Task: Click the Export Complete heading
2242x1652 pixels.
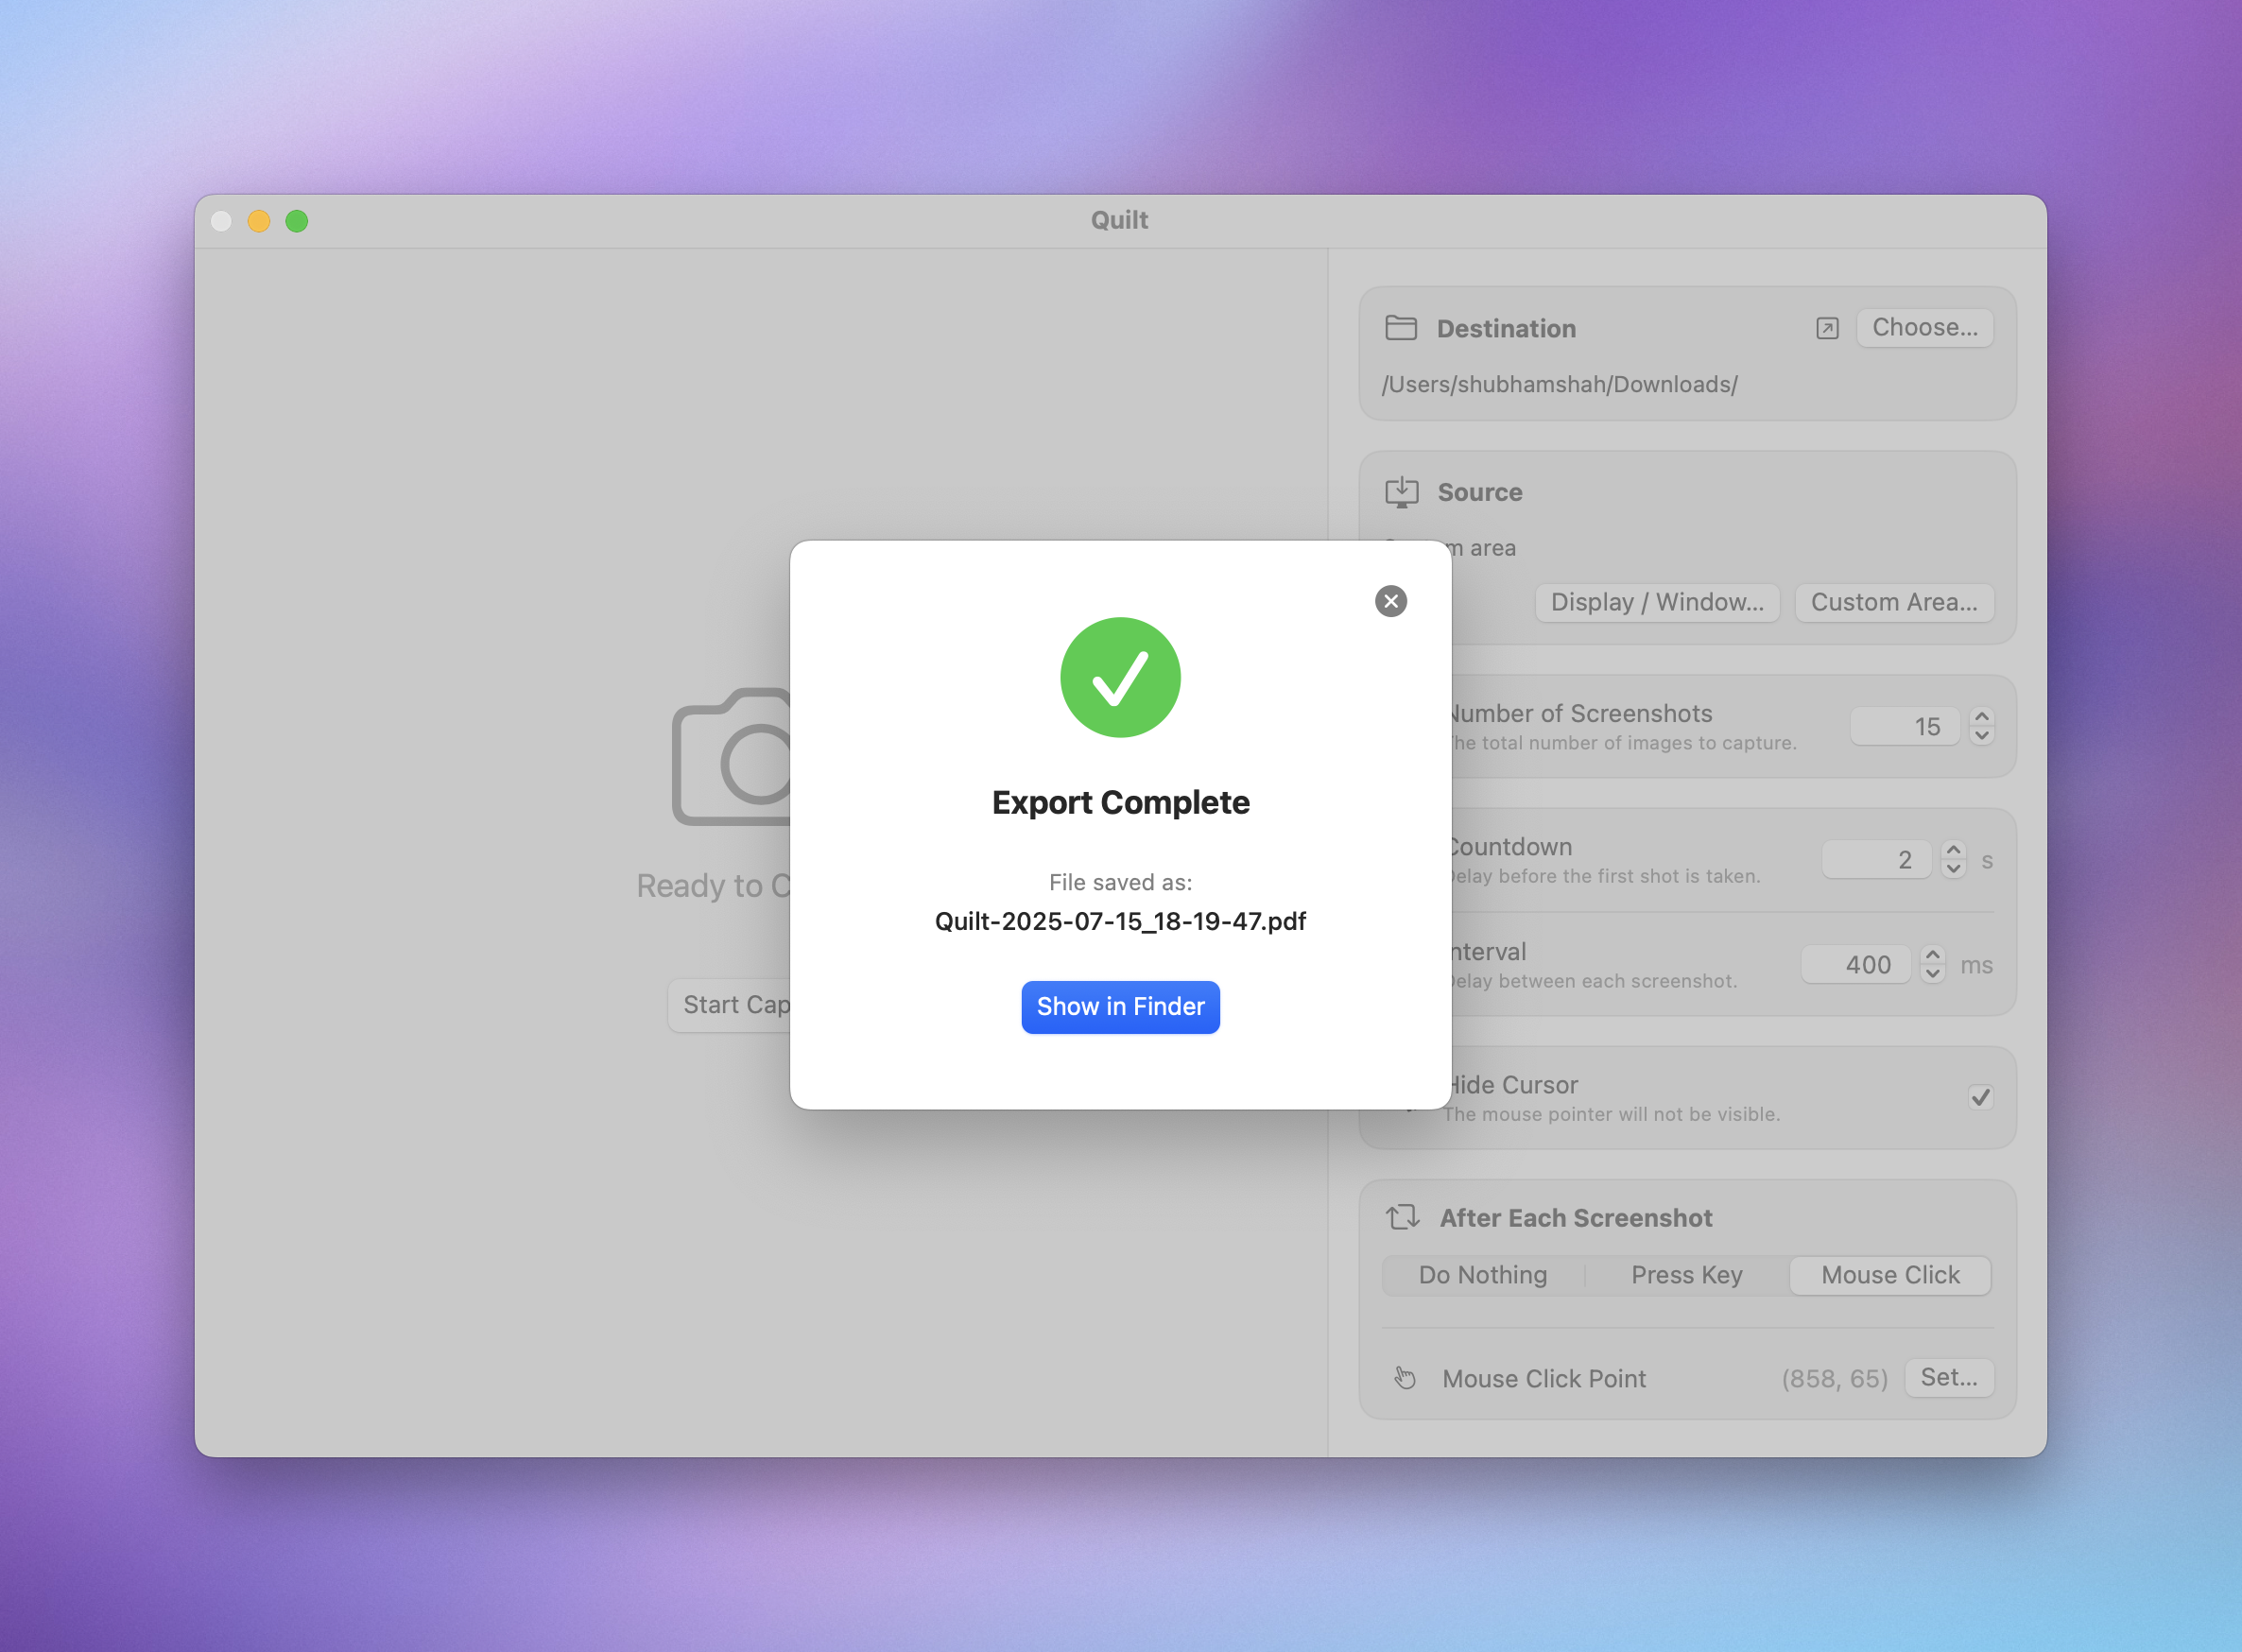Action: pos(1120,802)
